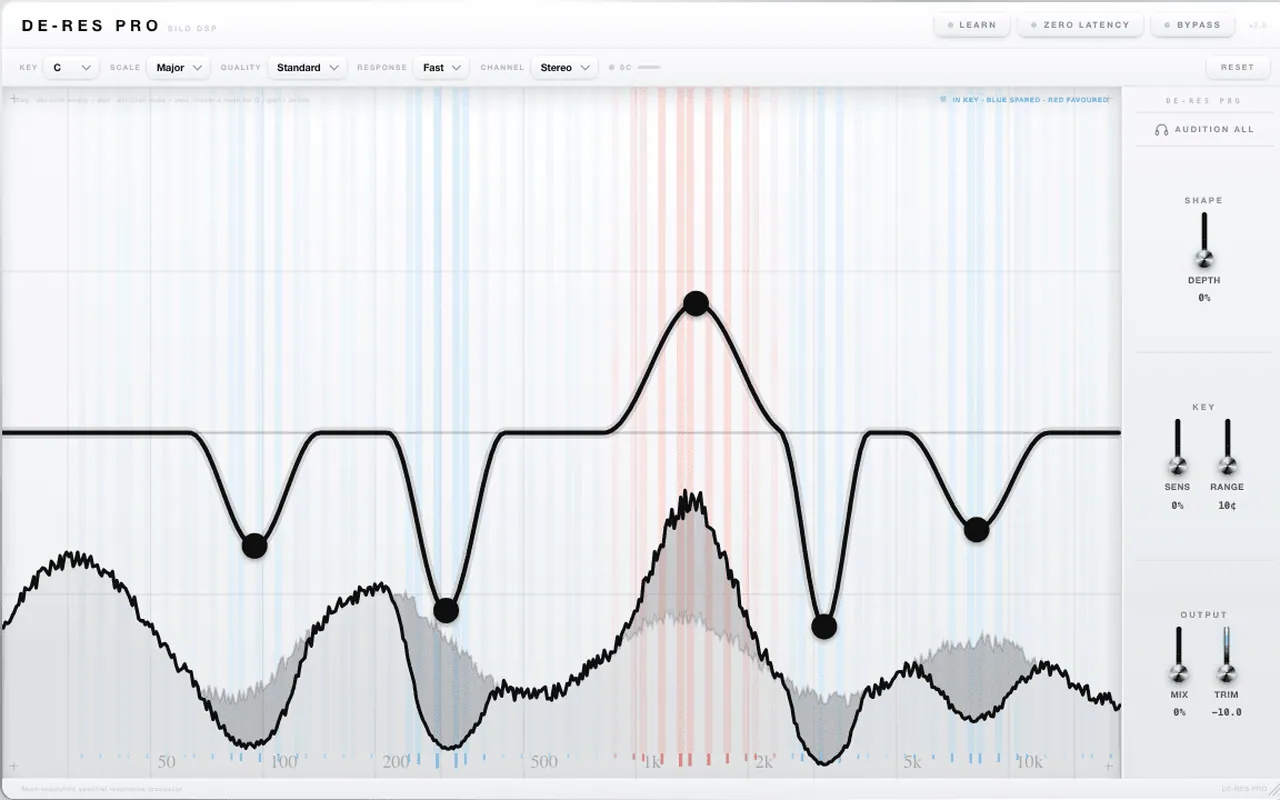Open the Response dropdown showing Fast
Image resolution: width=1280 pixels, height=800 pixels.
click(x=441, y=67)
